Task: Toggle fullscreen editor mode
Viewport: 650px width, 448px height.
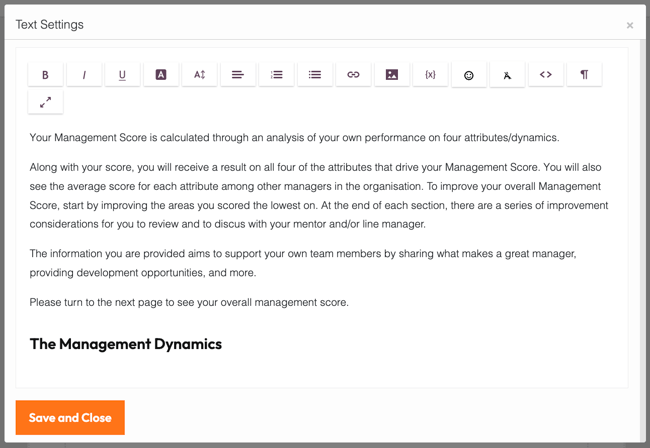Action: (45, 102)
